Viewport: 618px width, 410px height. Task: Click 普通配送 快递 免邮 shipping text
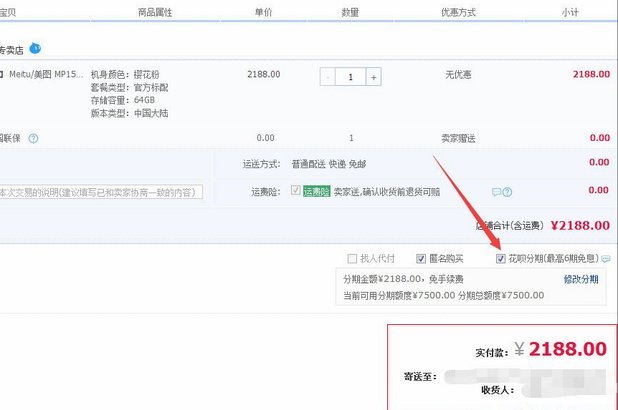(329, 164)
